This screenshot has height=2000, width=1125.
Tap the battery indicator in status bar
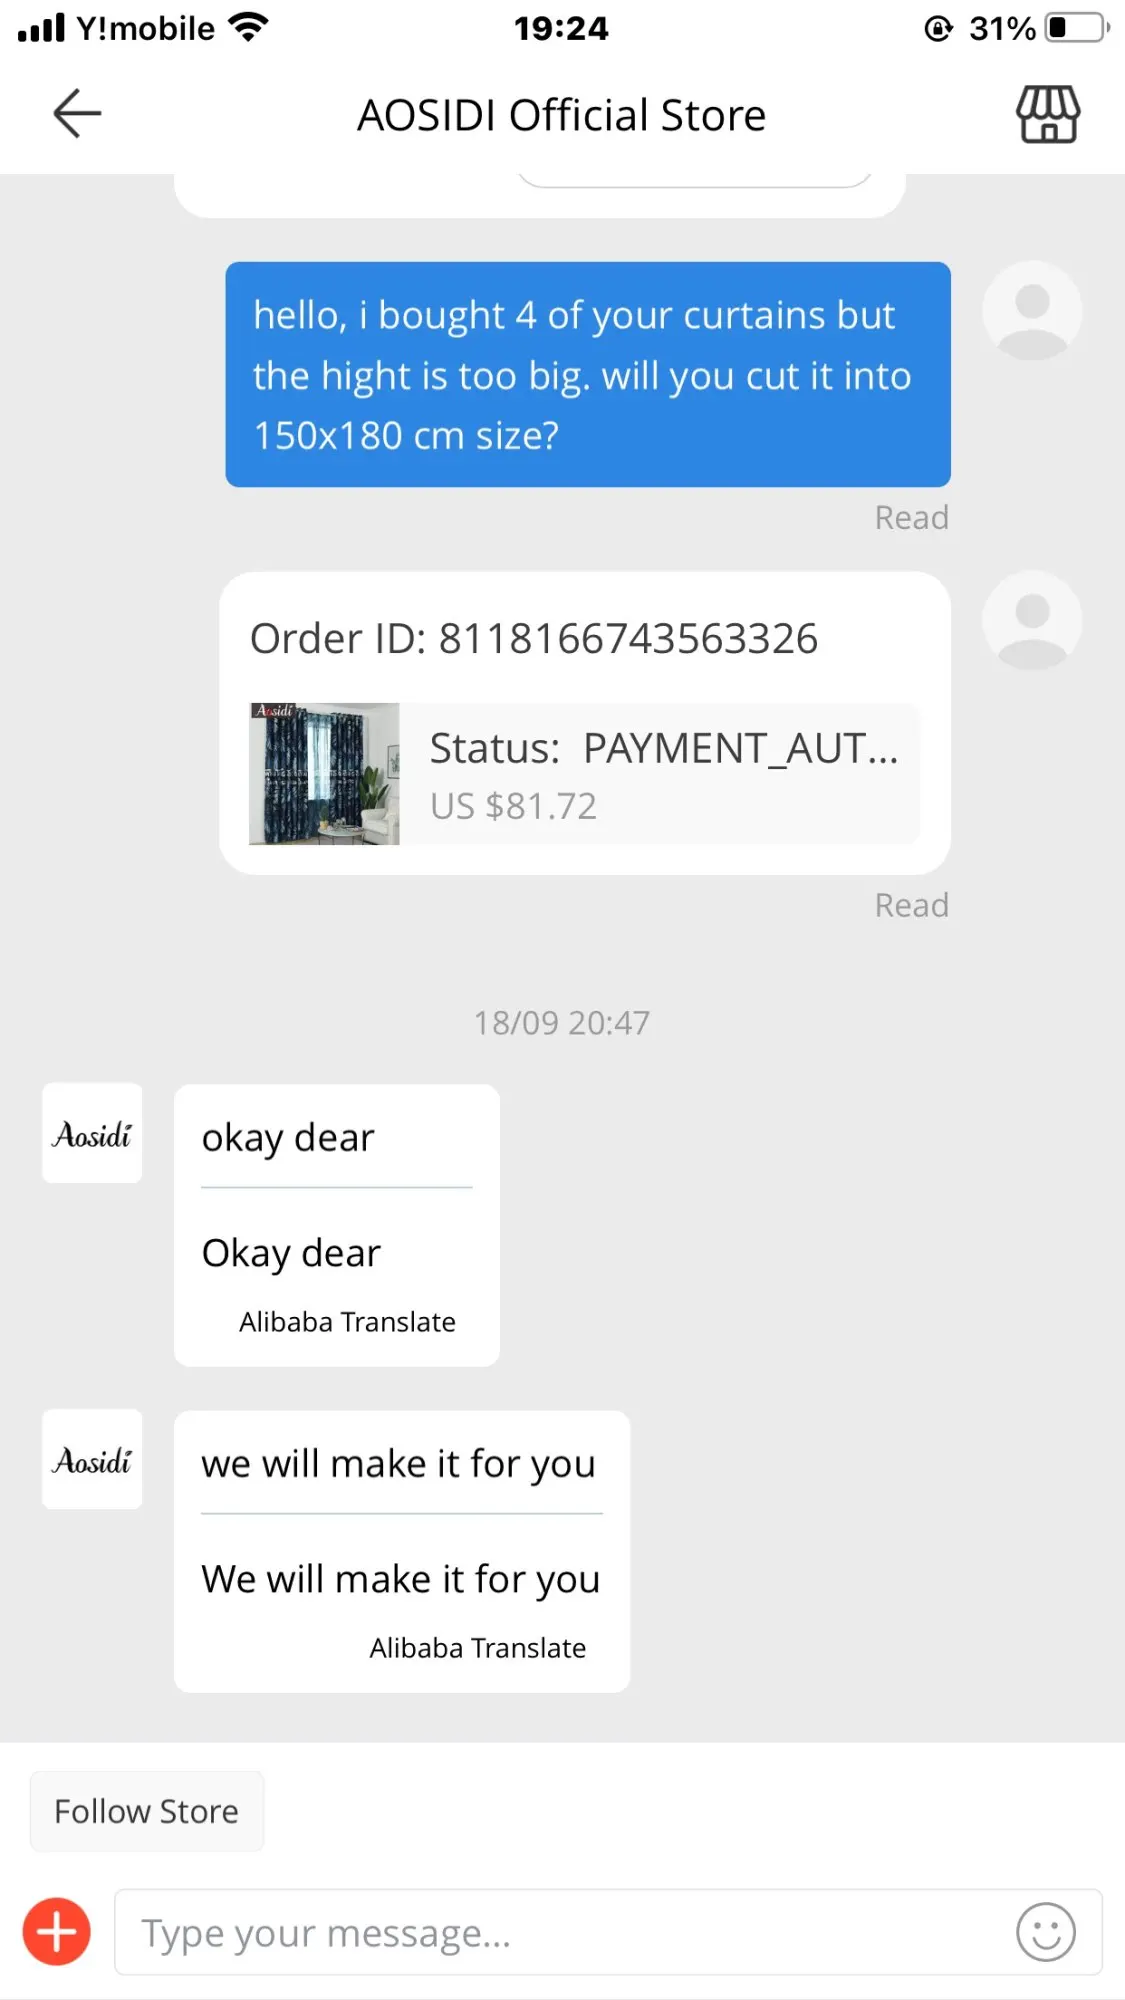[1078, 28]
